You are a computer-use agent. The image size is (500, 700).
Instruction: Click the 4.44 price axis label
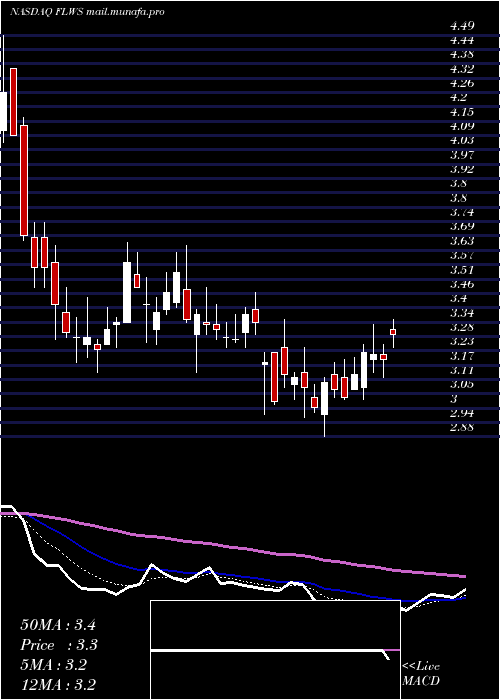462,40
